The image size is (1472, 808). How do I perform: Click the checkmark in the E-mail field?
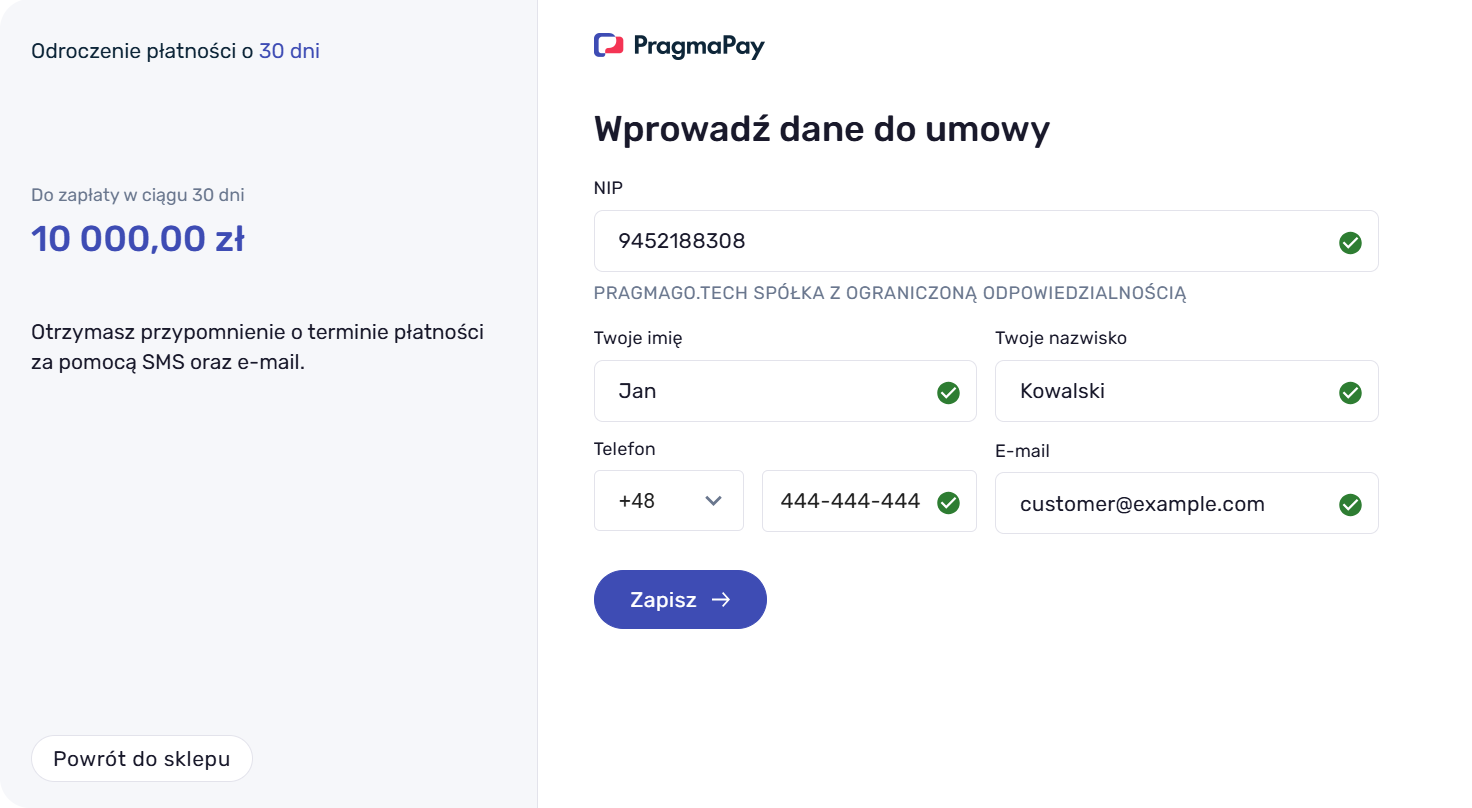click(x=1350, y=504)
